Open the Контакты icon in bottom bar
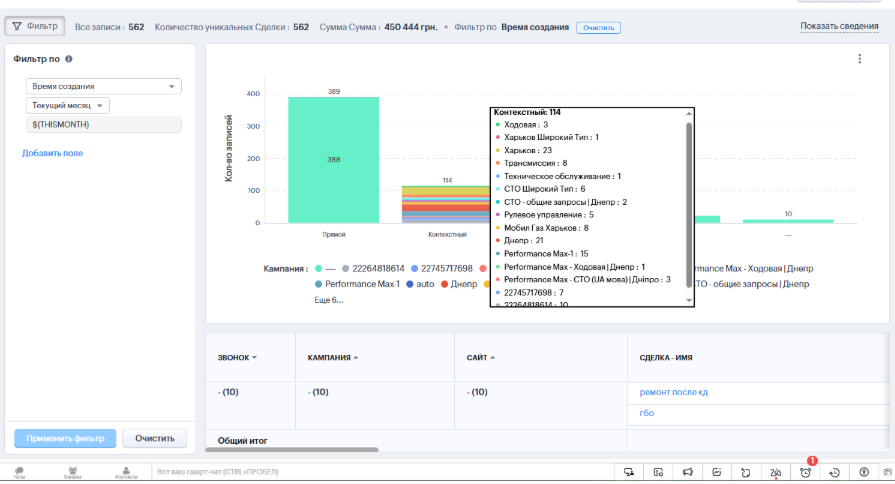This screenshot has height=484, width=895. [x=126, y=472]
